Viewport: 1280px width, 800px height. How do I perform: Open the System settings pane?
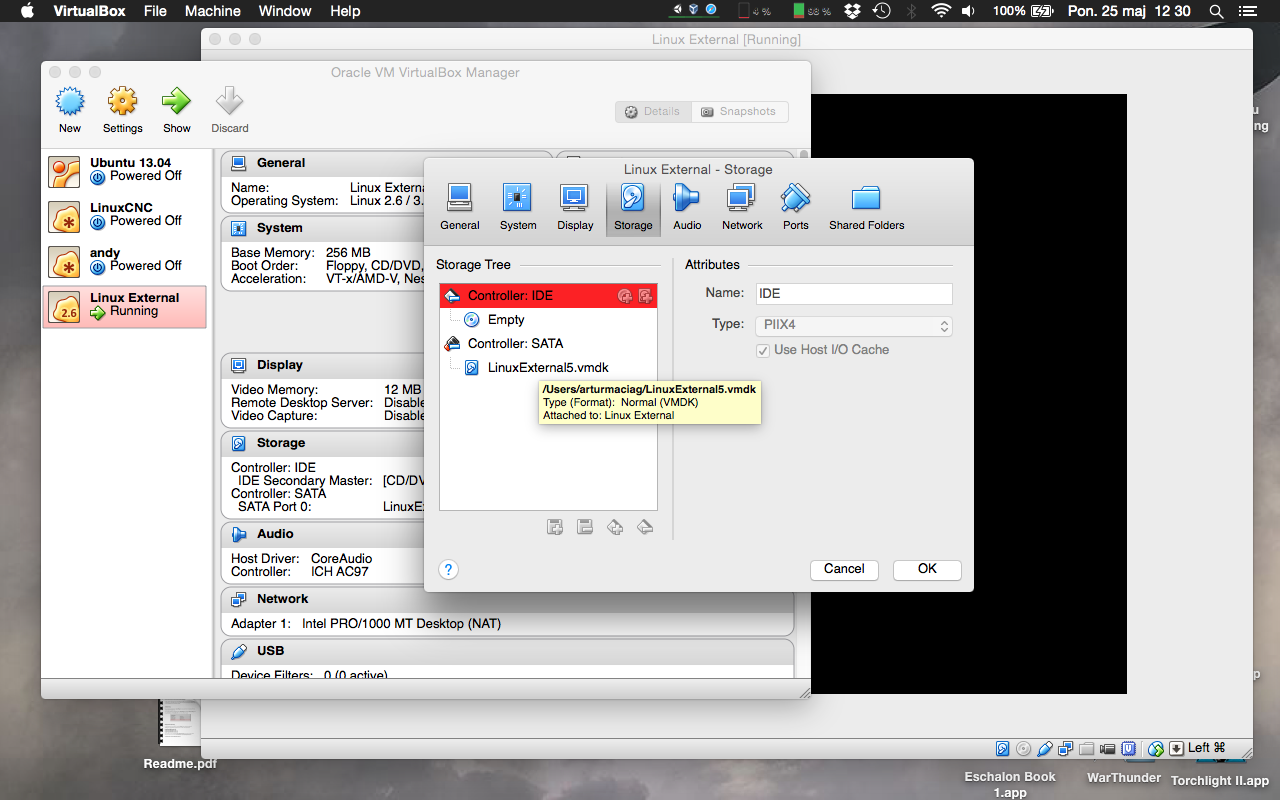click(518, 207)
